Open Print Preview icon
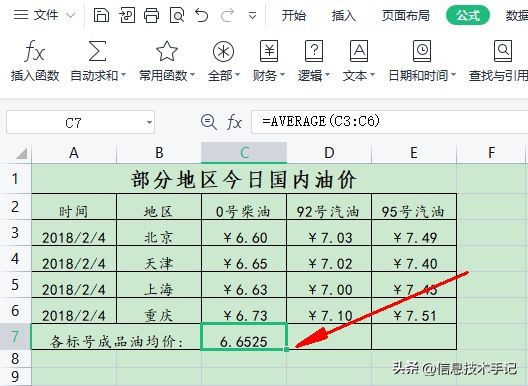528x386 pixels. click(177, 15)
